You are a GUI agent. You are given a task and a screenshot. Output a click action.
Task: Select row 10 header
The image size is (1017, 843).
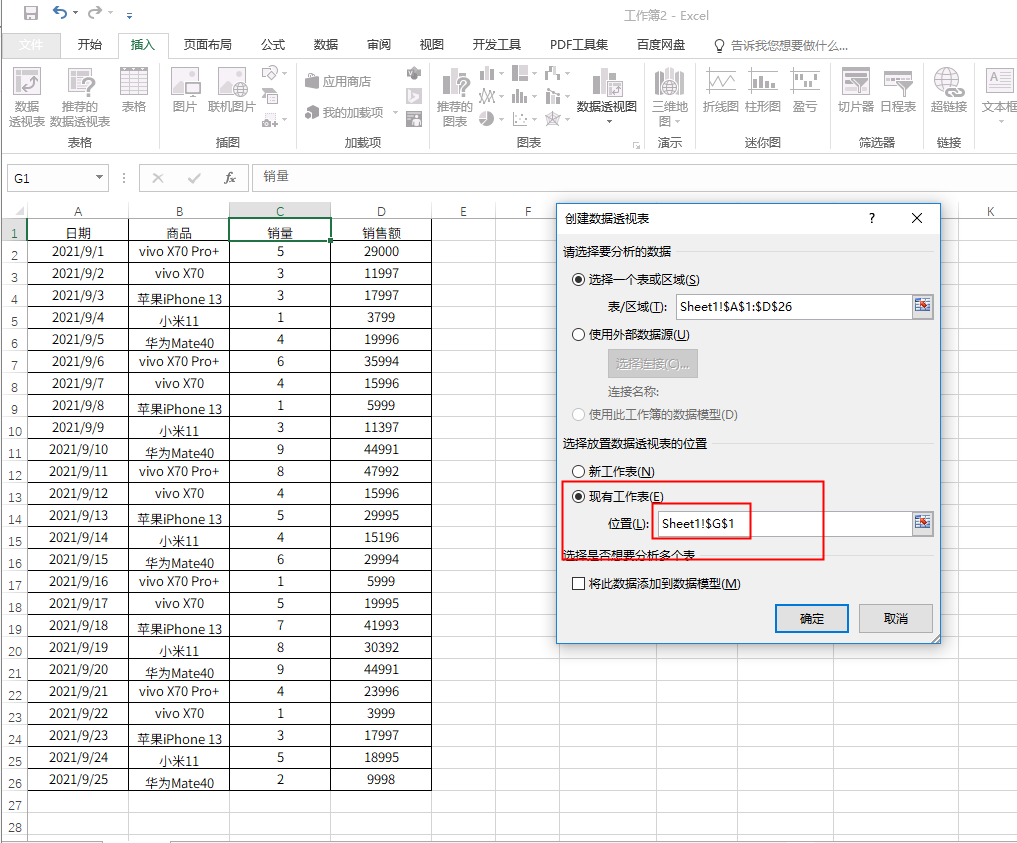pos(14,431)
